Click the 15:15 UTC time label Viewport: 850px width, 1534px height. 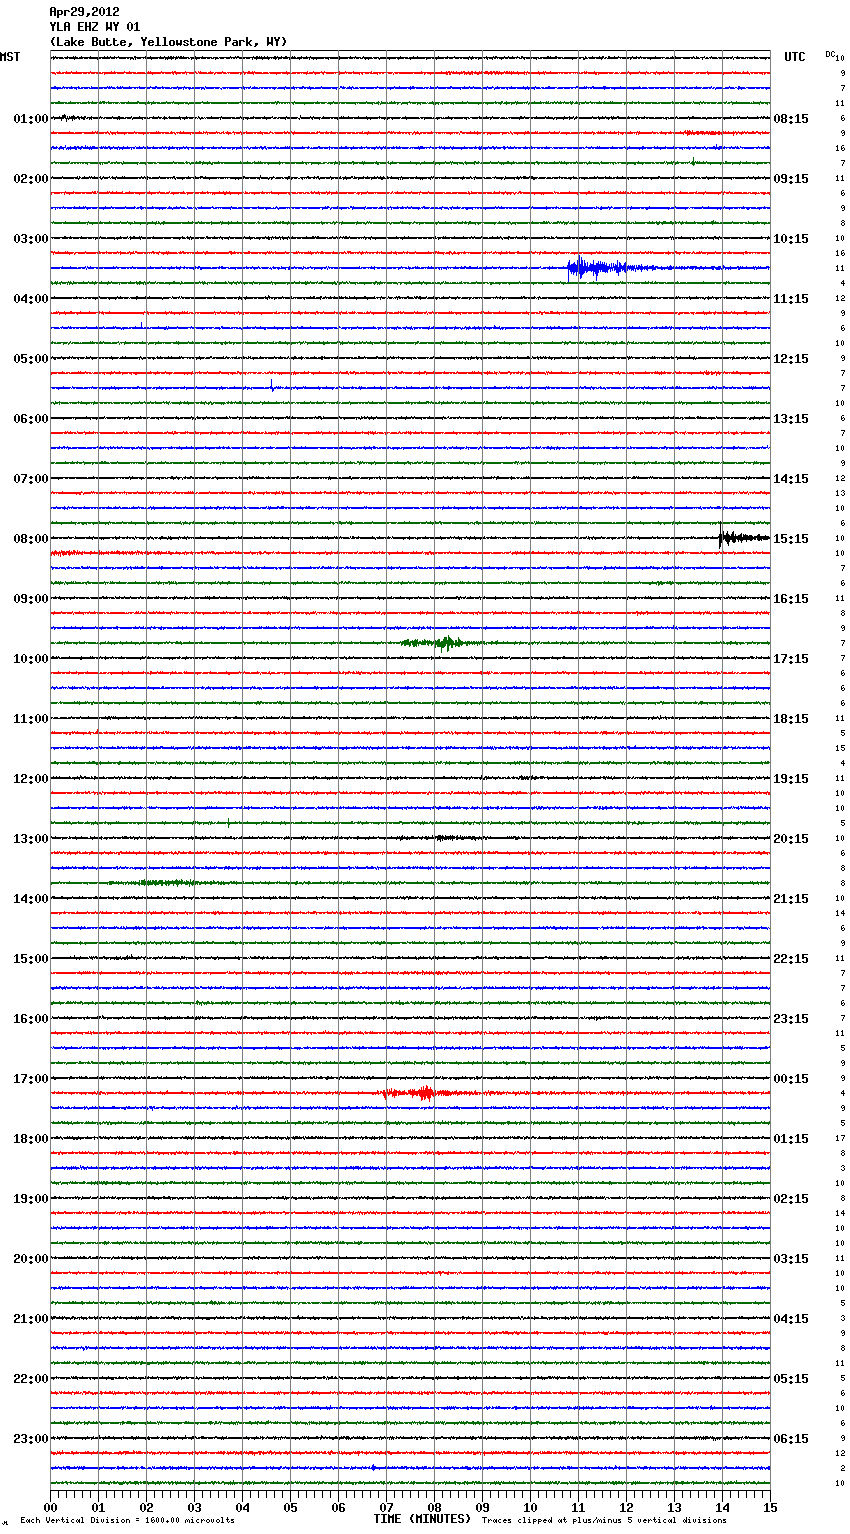pyautogui.click(x=790, y=538)
